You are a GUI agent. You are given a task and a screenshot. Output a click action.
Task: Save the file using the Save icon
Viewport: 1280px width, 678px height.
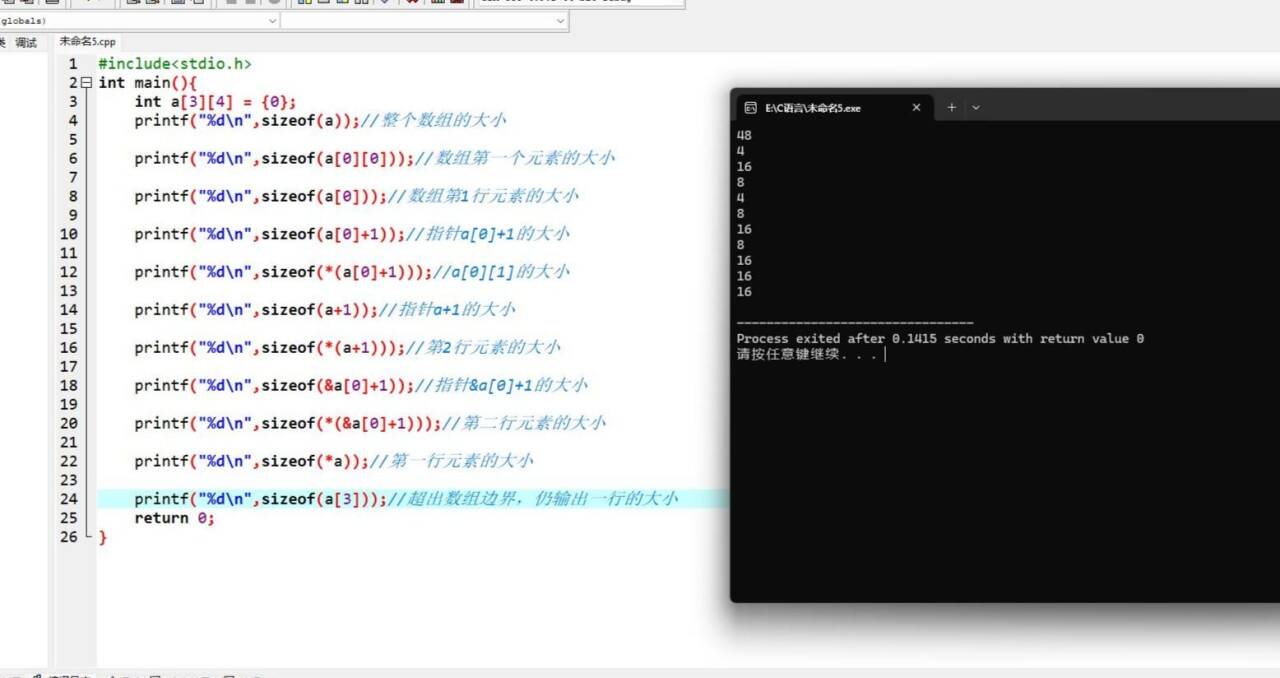(x=52, y=3)
